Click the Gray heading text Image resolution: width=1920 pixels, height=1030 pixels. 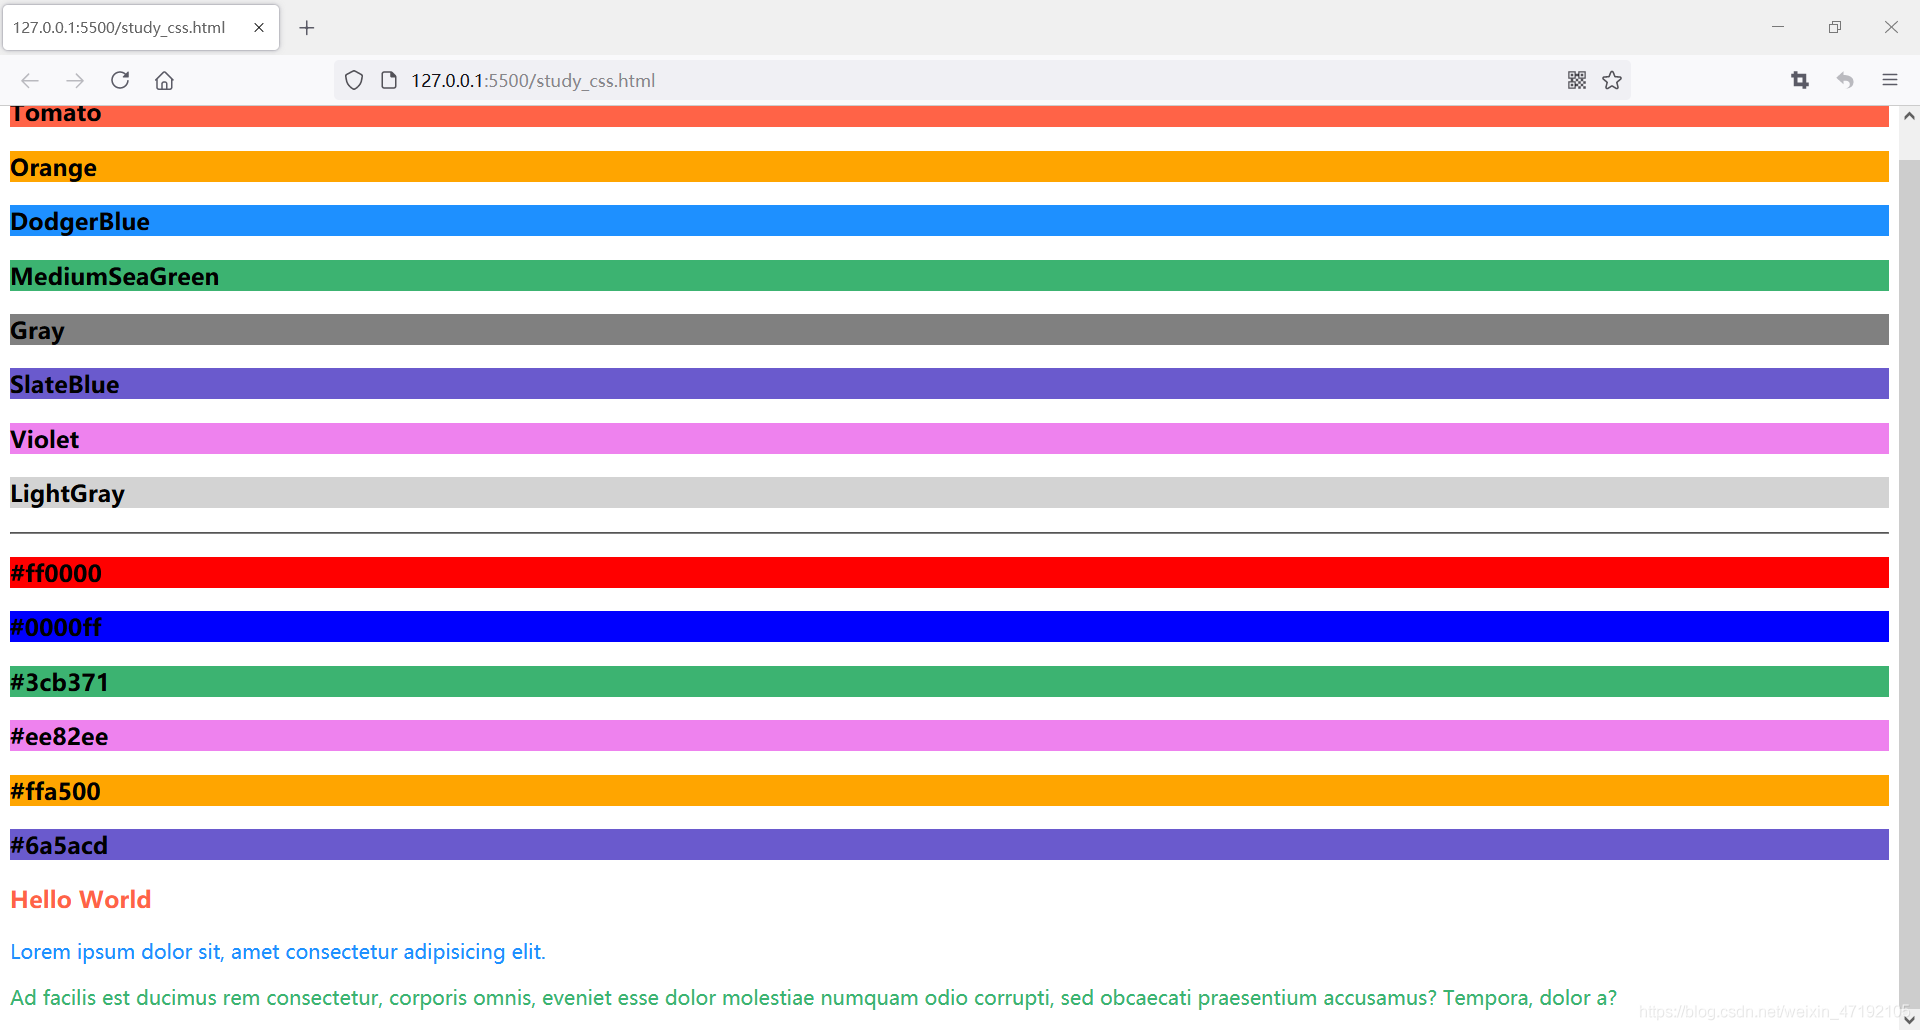37,331
